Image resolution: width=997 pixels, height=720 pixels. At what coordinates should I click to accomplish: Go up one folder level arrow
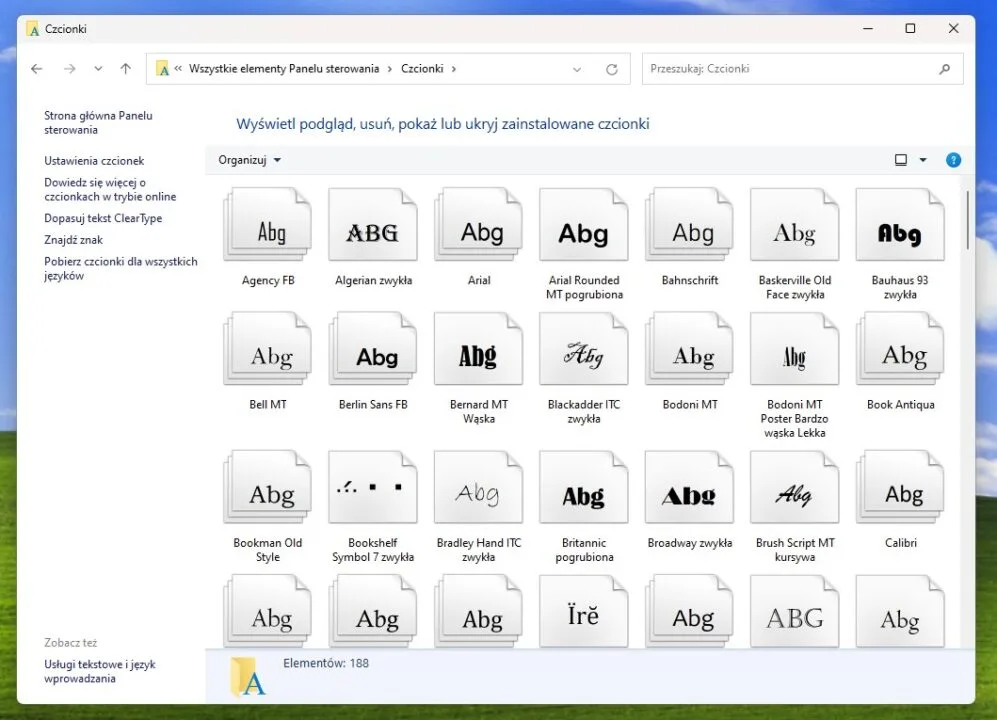click(x=125, y=69)
